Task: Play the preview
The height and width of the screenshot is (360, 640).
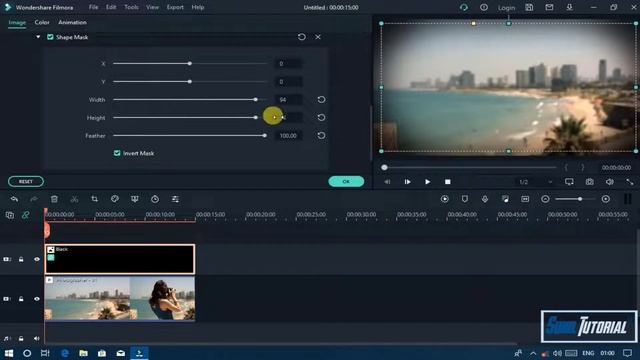Action: point(427,182)
